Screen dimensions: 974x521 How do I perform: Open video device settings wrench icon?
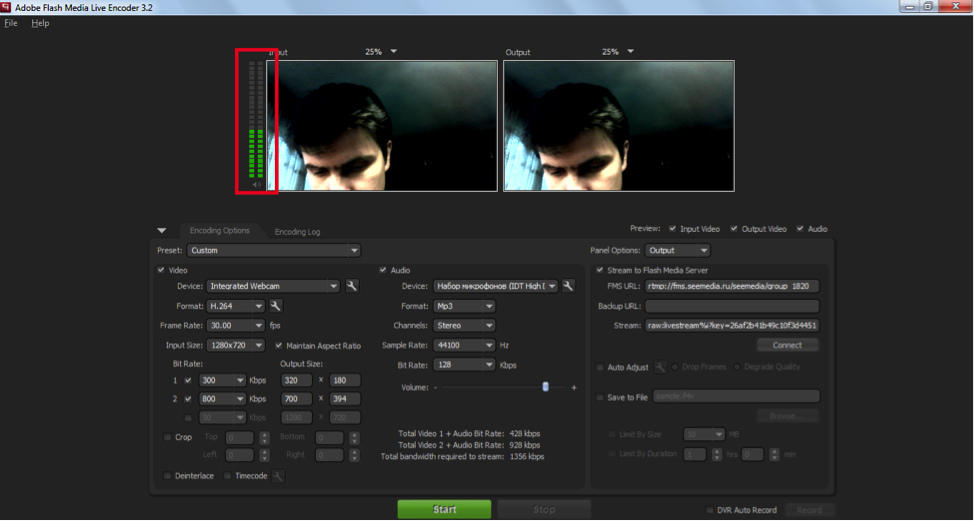pos(352,286)
